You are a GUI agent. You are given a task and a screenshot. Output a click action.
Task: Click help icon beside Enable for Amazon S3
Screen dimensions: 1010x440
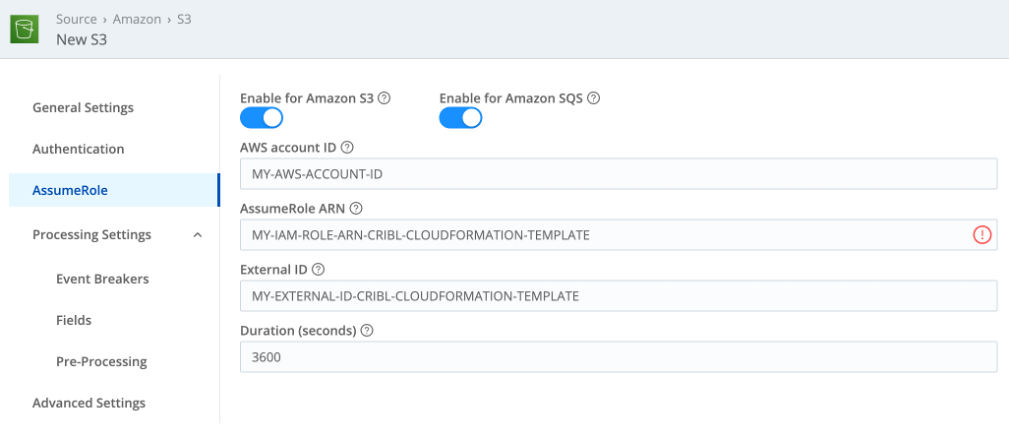tap(384, 99)
